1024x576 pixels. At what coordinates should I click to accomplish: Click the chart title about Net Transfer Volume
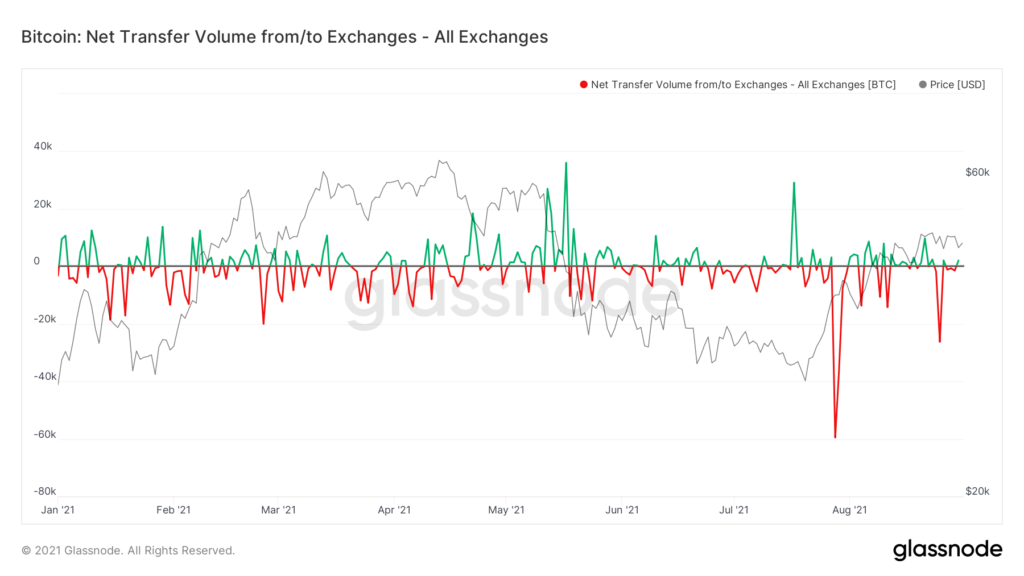click(x=284, y=37)
